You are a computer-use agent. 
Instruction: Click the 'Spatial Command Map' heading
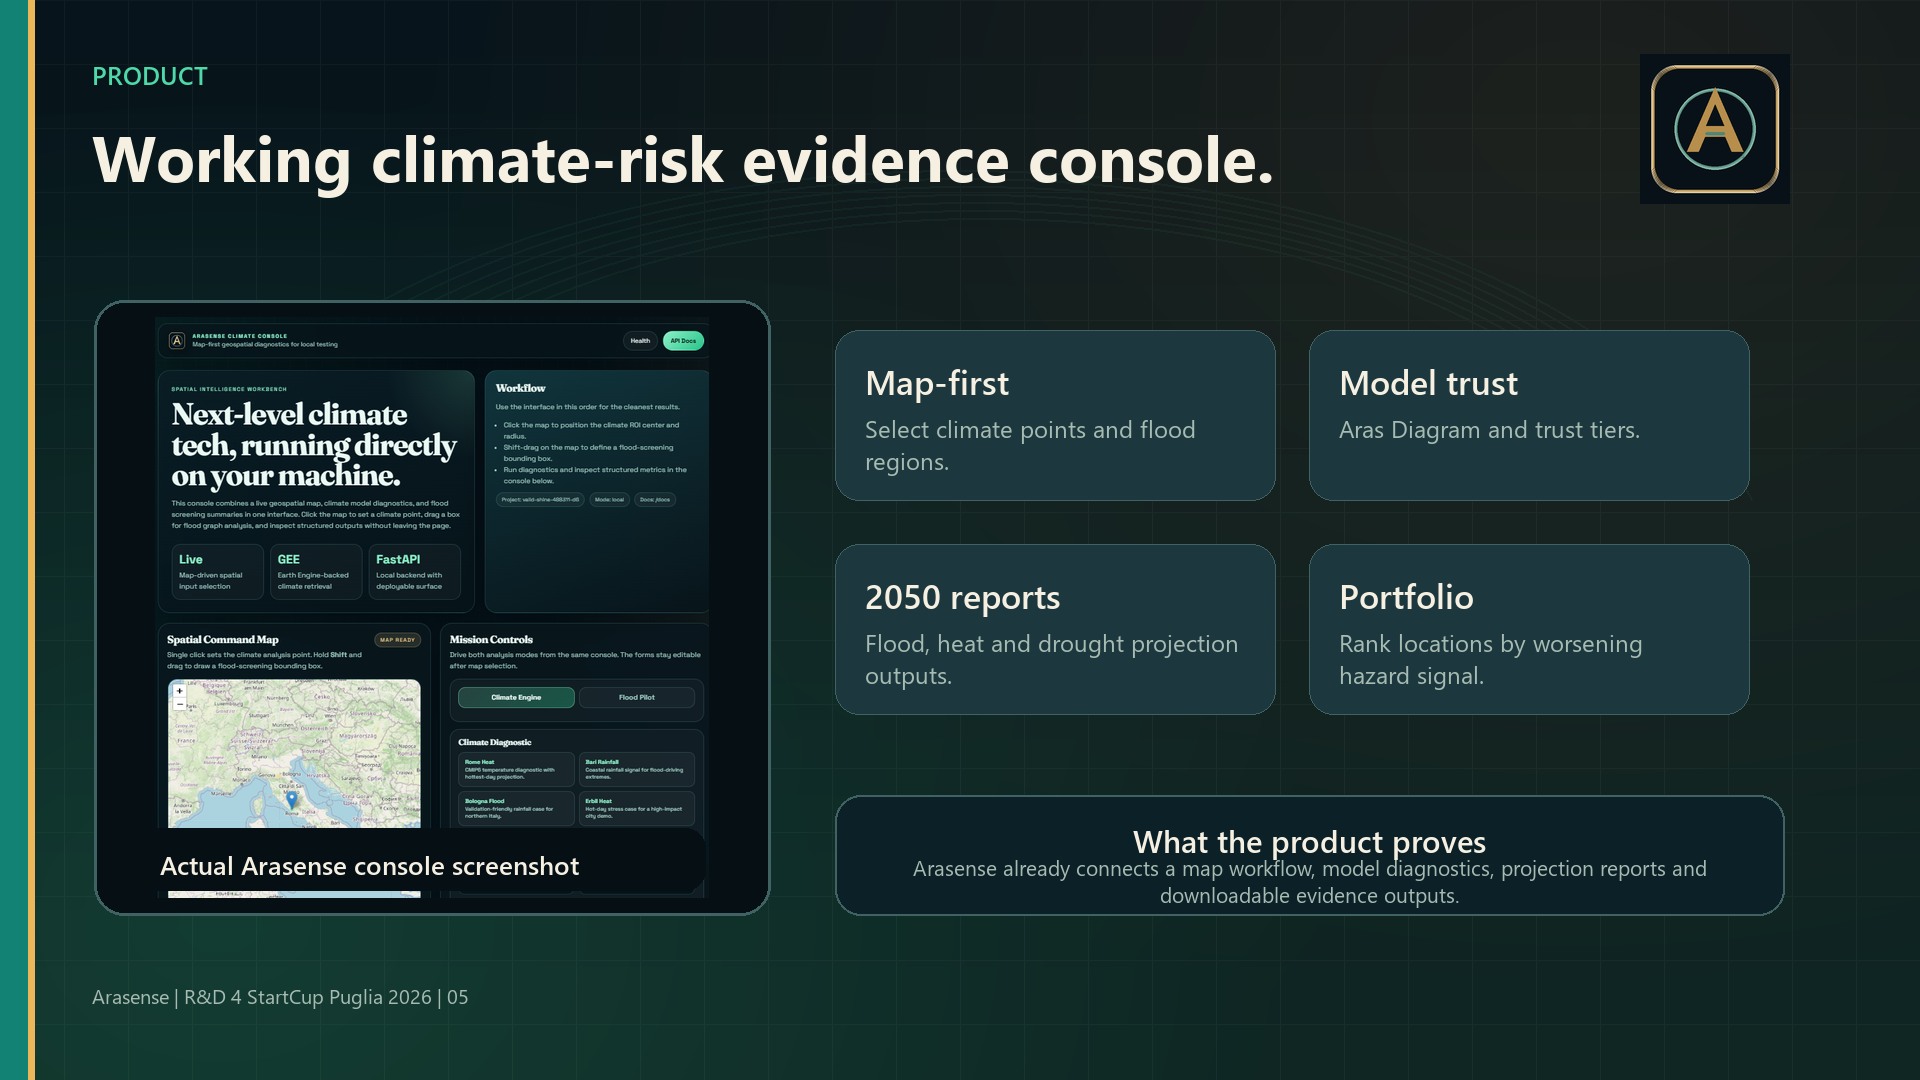click(223, 640)
